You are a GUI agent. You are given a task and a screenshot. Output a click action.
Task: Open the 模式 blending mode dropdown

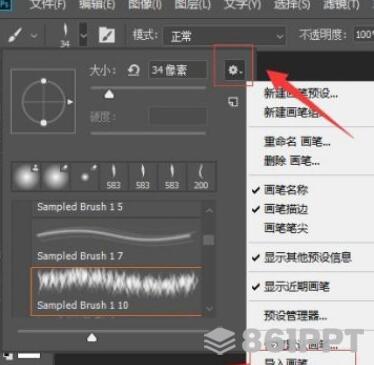(x=225, y=35)
